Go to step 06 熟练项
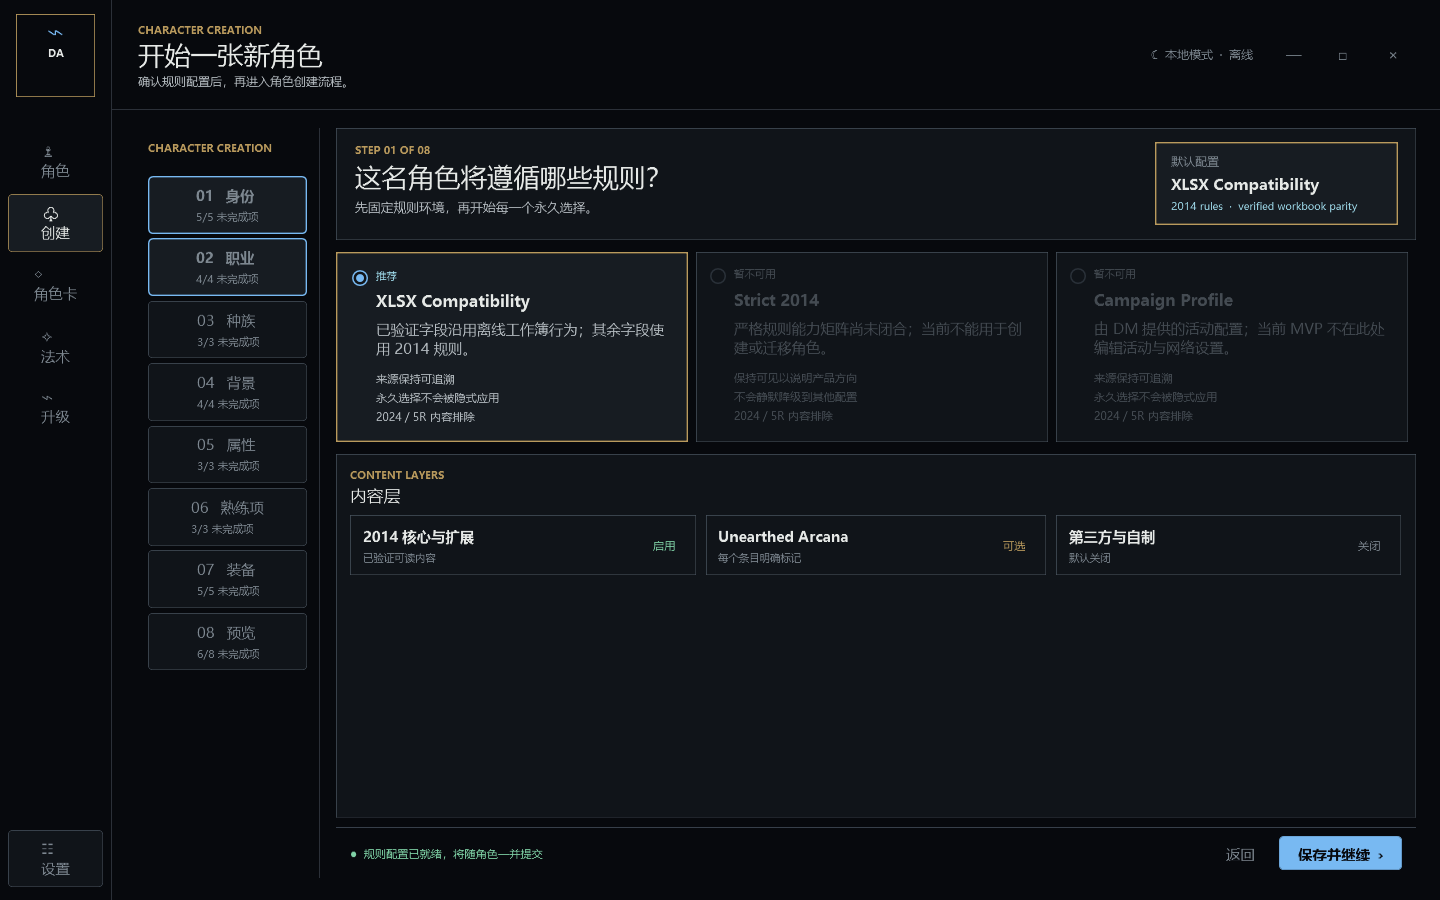This screenshot has height=900, width=1440. click(x=227, y=517)
